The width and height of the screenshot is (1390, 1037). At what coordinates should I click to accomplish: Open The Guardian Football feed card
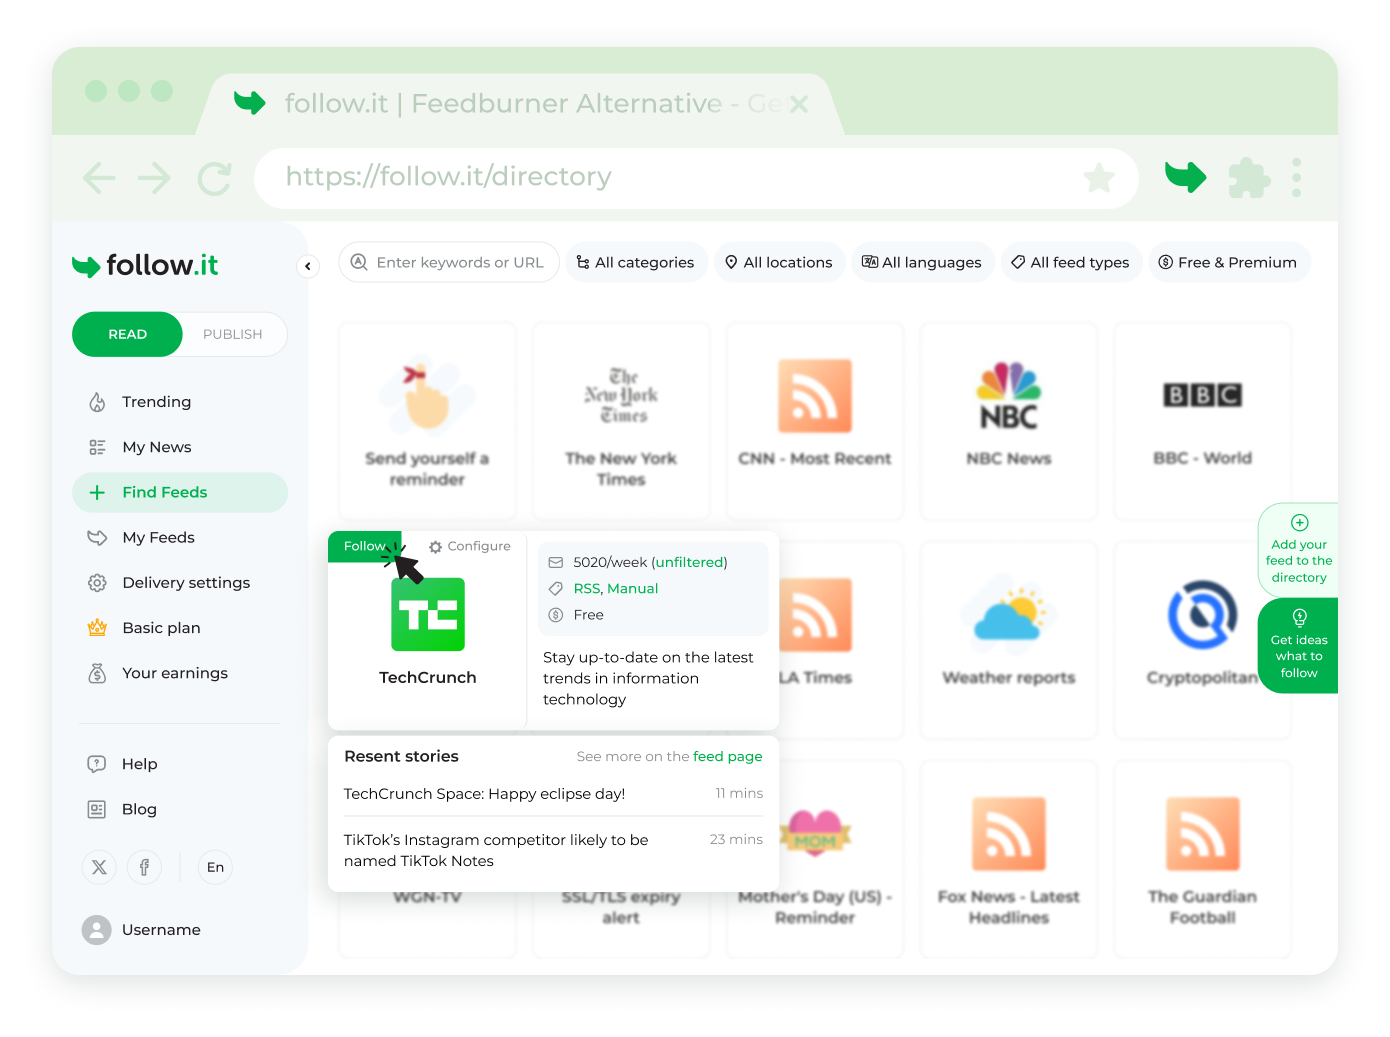click(x=1203, y=860)
